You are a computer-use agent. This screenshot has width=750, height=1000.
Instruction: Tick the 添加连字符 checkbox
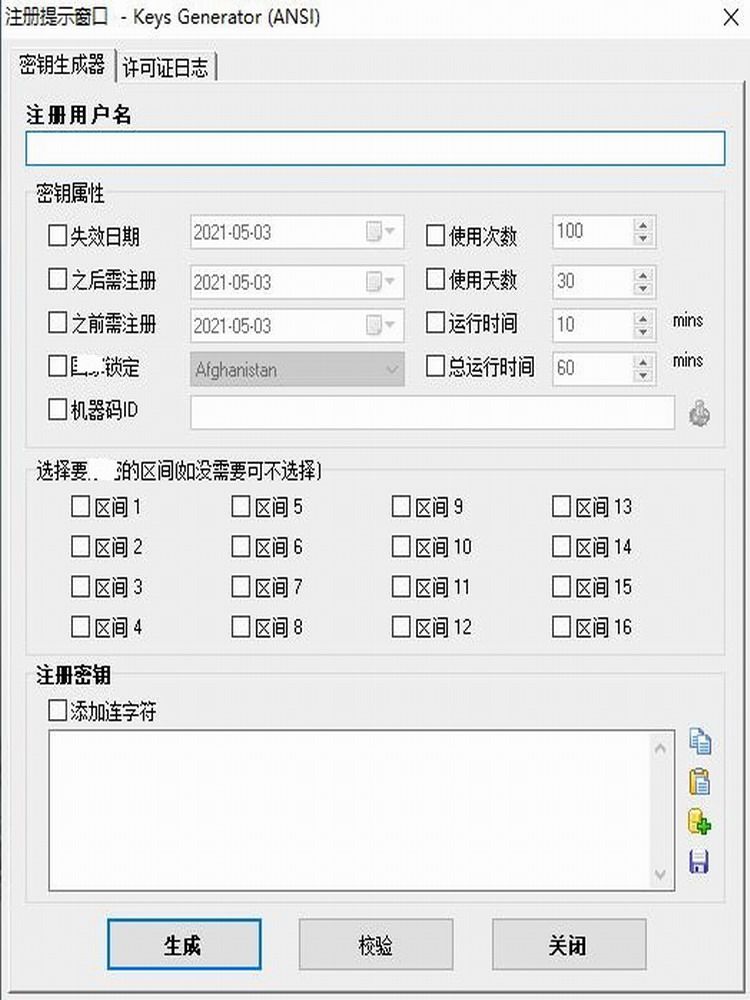pos(57,710)
